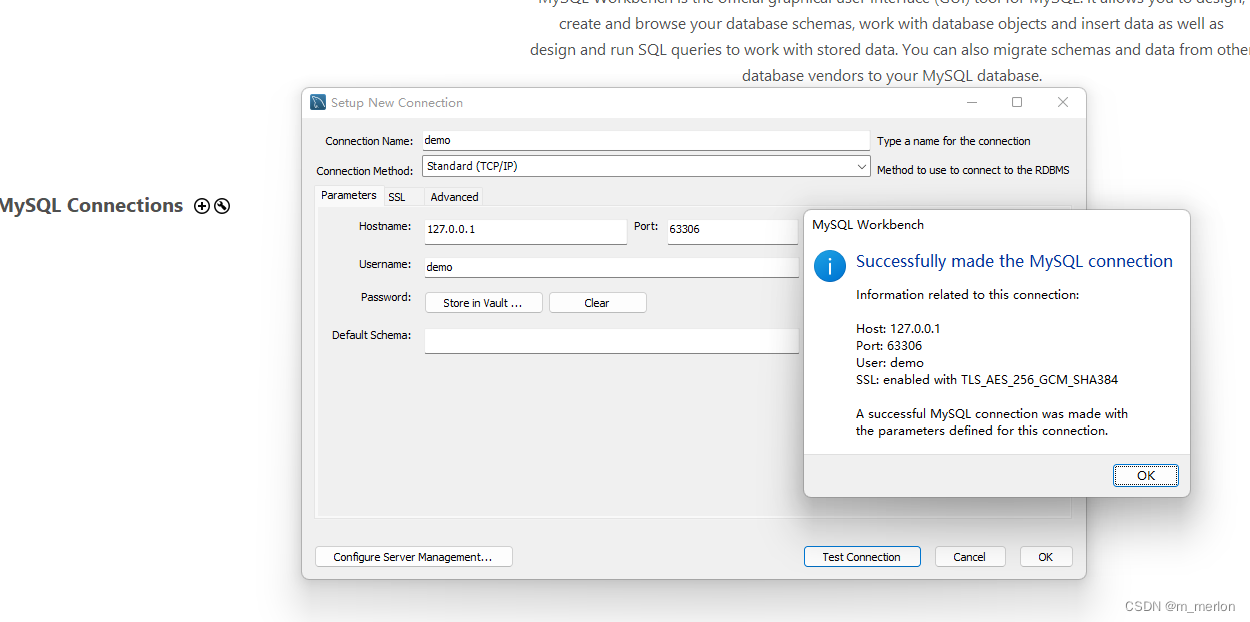This screenshot has width=1250, height=622.
Task: Open manage connections wrench icon
Action: [222, 206]
